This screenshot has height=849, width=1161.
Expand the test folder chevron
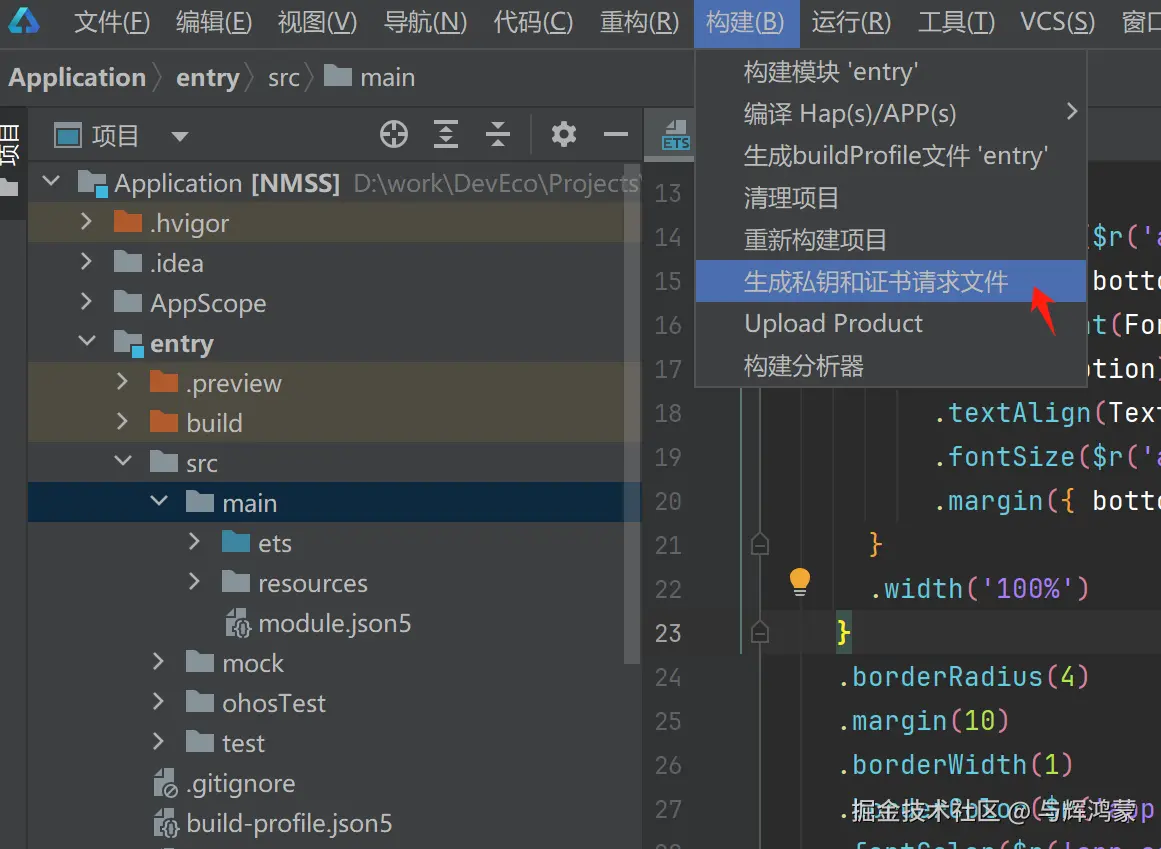pos(158,741)
